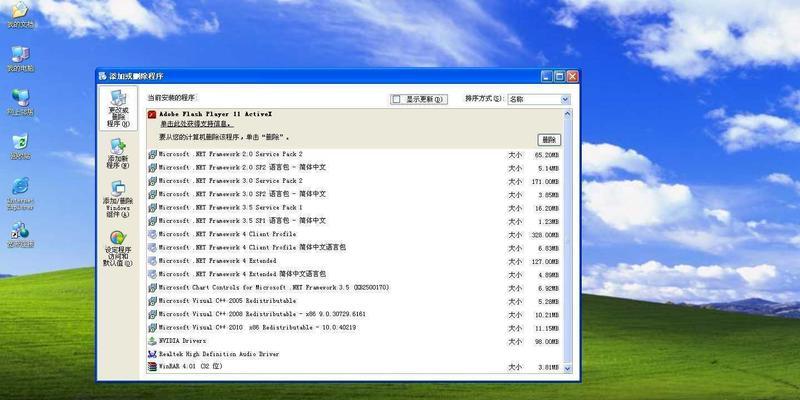This screenshot has width=800, height=400.
Task: Select .NET Framework 4 Extended 简体中文语言包
Action: (x=355, y=274)
